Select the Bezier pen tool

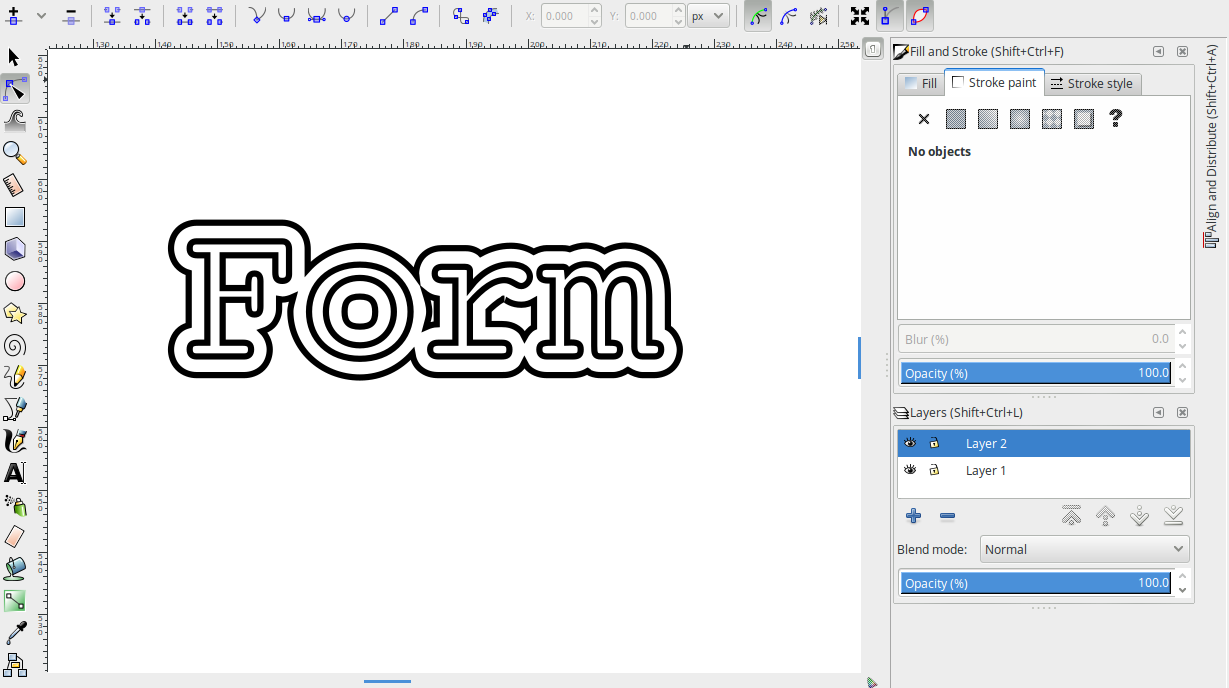[15, 409]
